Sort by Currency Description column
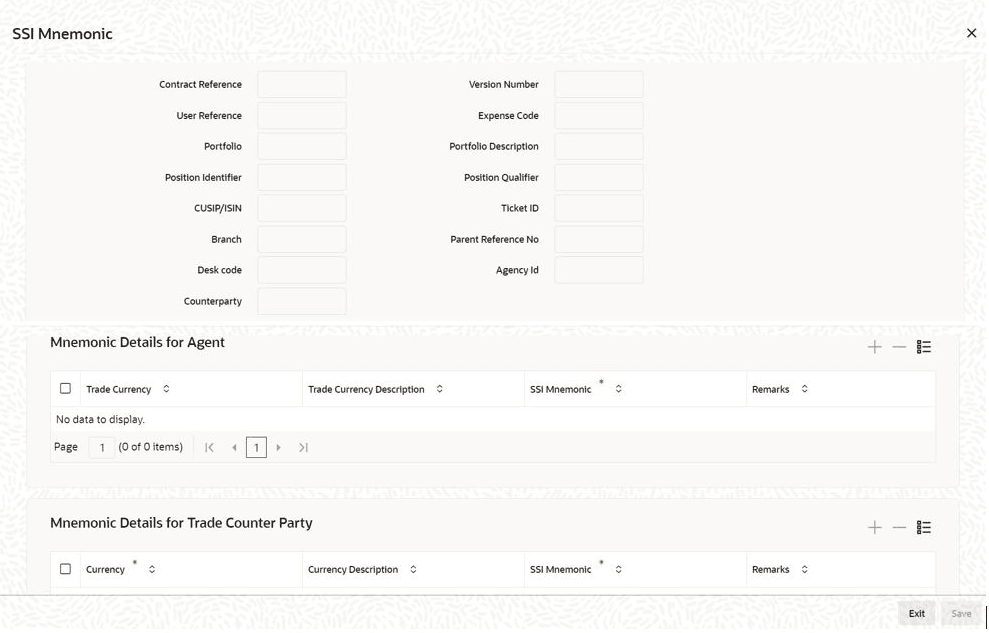 (x=413, y=569)
